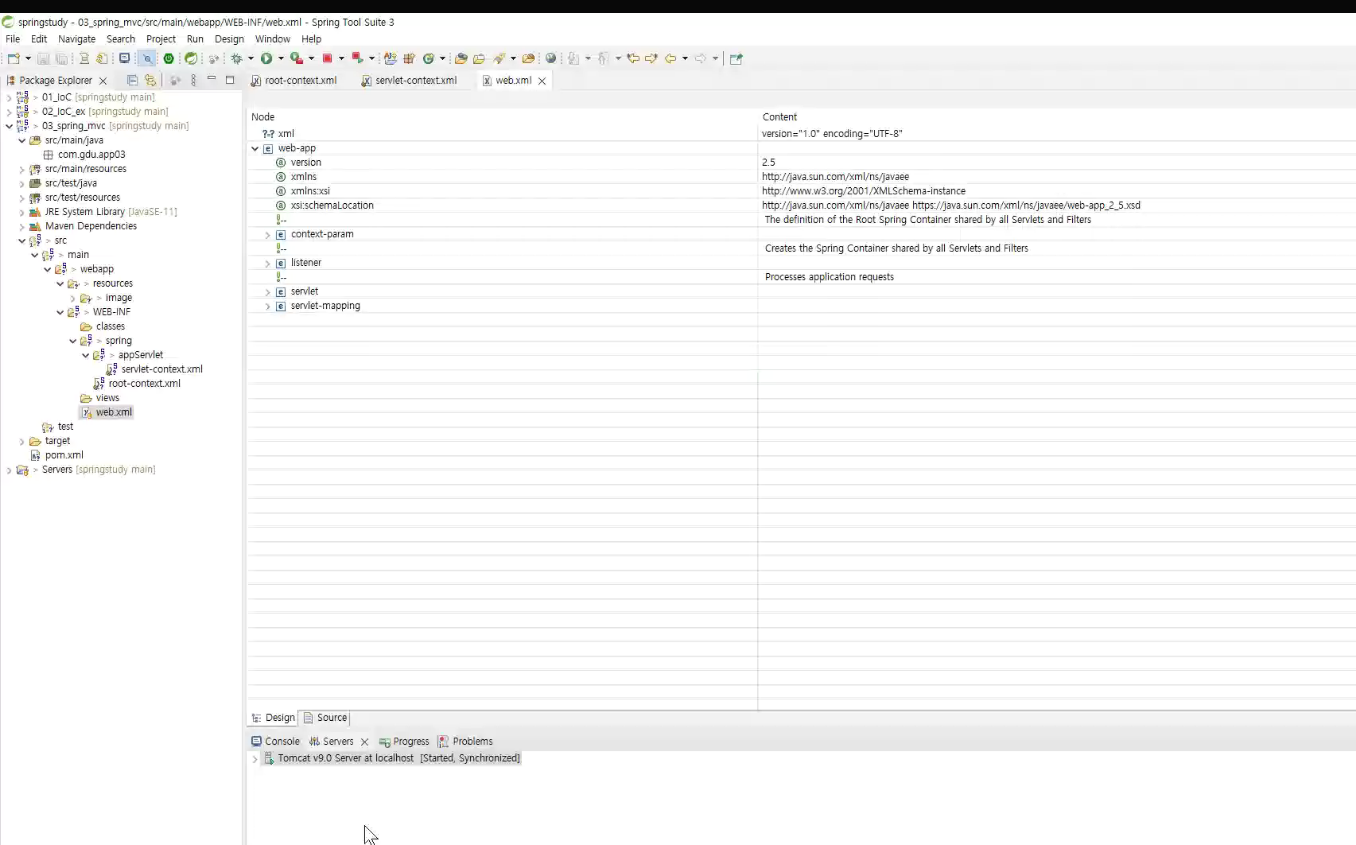Click the Content column header
1356x845 pixels.
tap(779, 117)
